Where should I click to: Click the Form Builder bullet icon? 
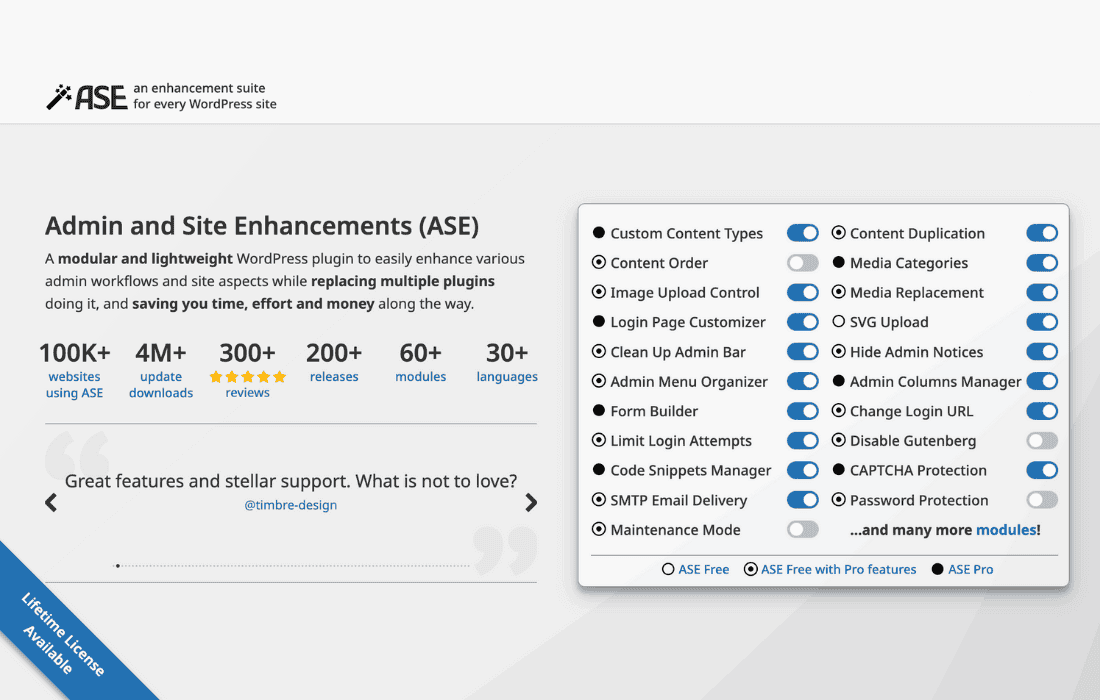[x=598, y=410]
